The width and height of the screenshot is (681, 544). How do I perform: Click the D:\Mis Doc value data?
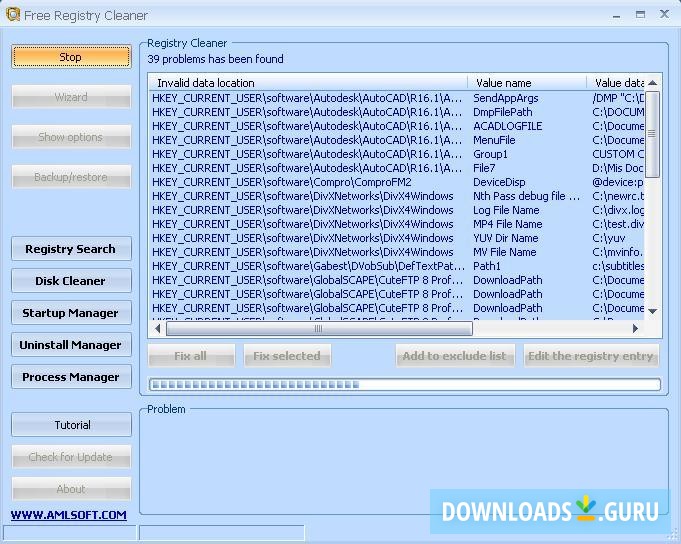point(618,168)
